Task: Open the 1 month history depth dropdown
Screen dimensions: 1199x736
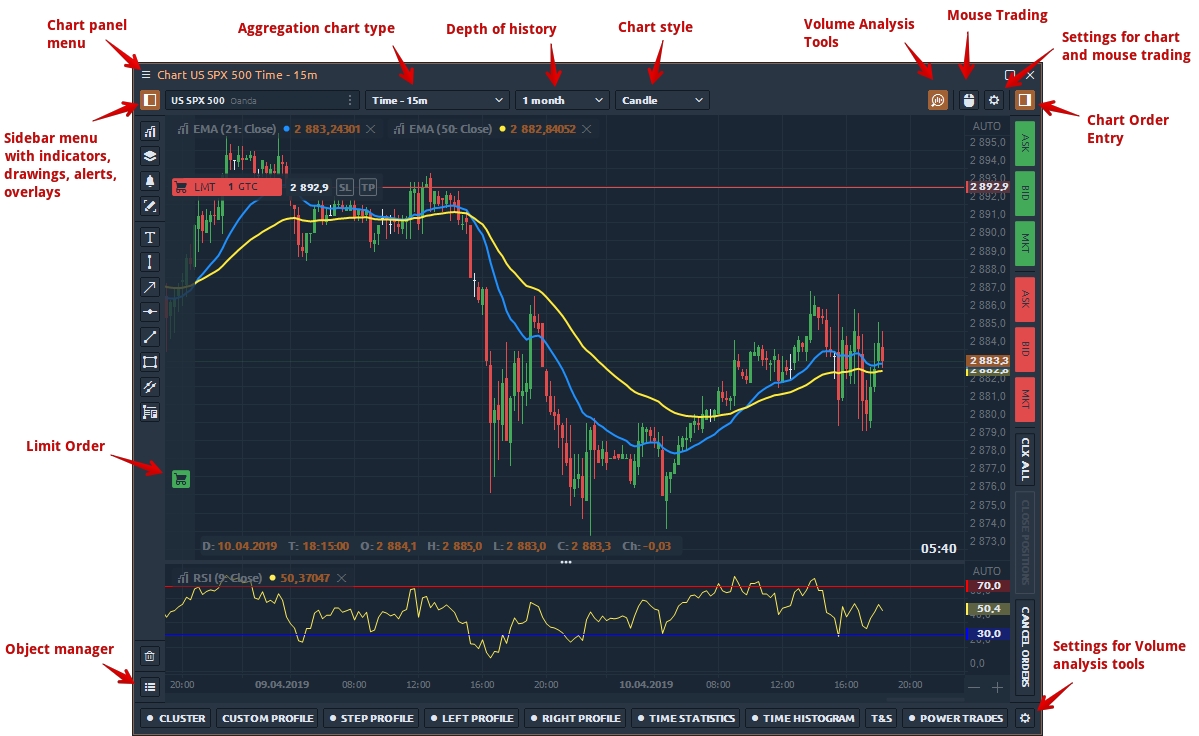Action: 562,100
